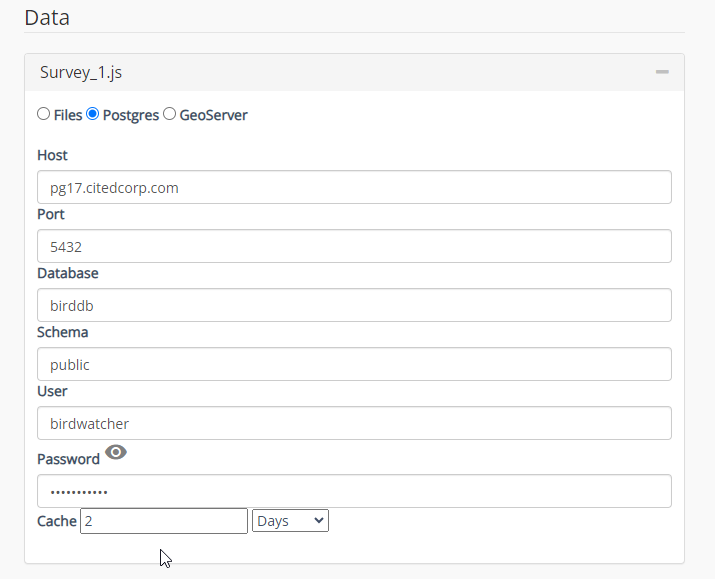Click the Database field containing birddb

(354, 305)
